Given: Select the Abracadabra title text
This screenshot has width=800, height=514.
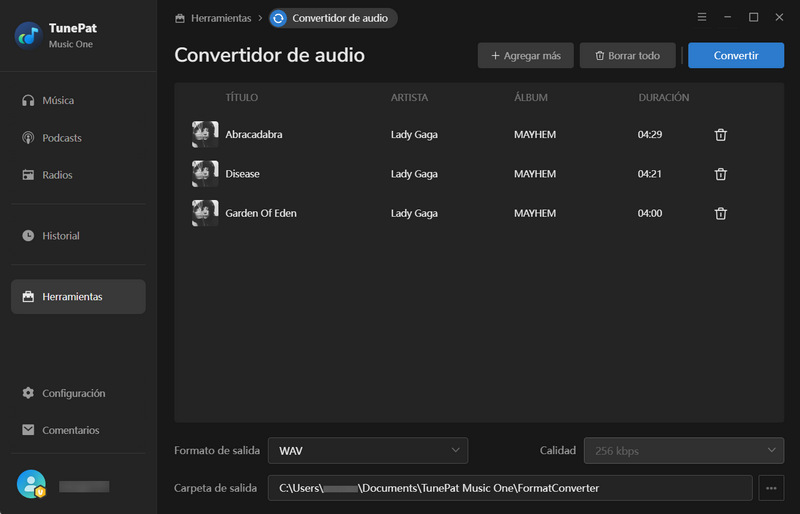Looking at the screenshot, I should coord(254,135).
